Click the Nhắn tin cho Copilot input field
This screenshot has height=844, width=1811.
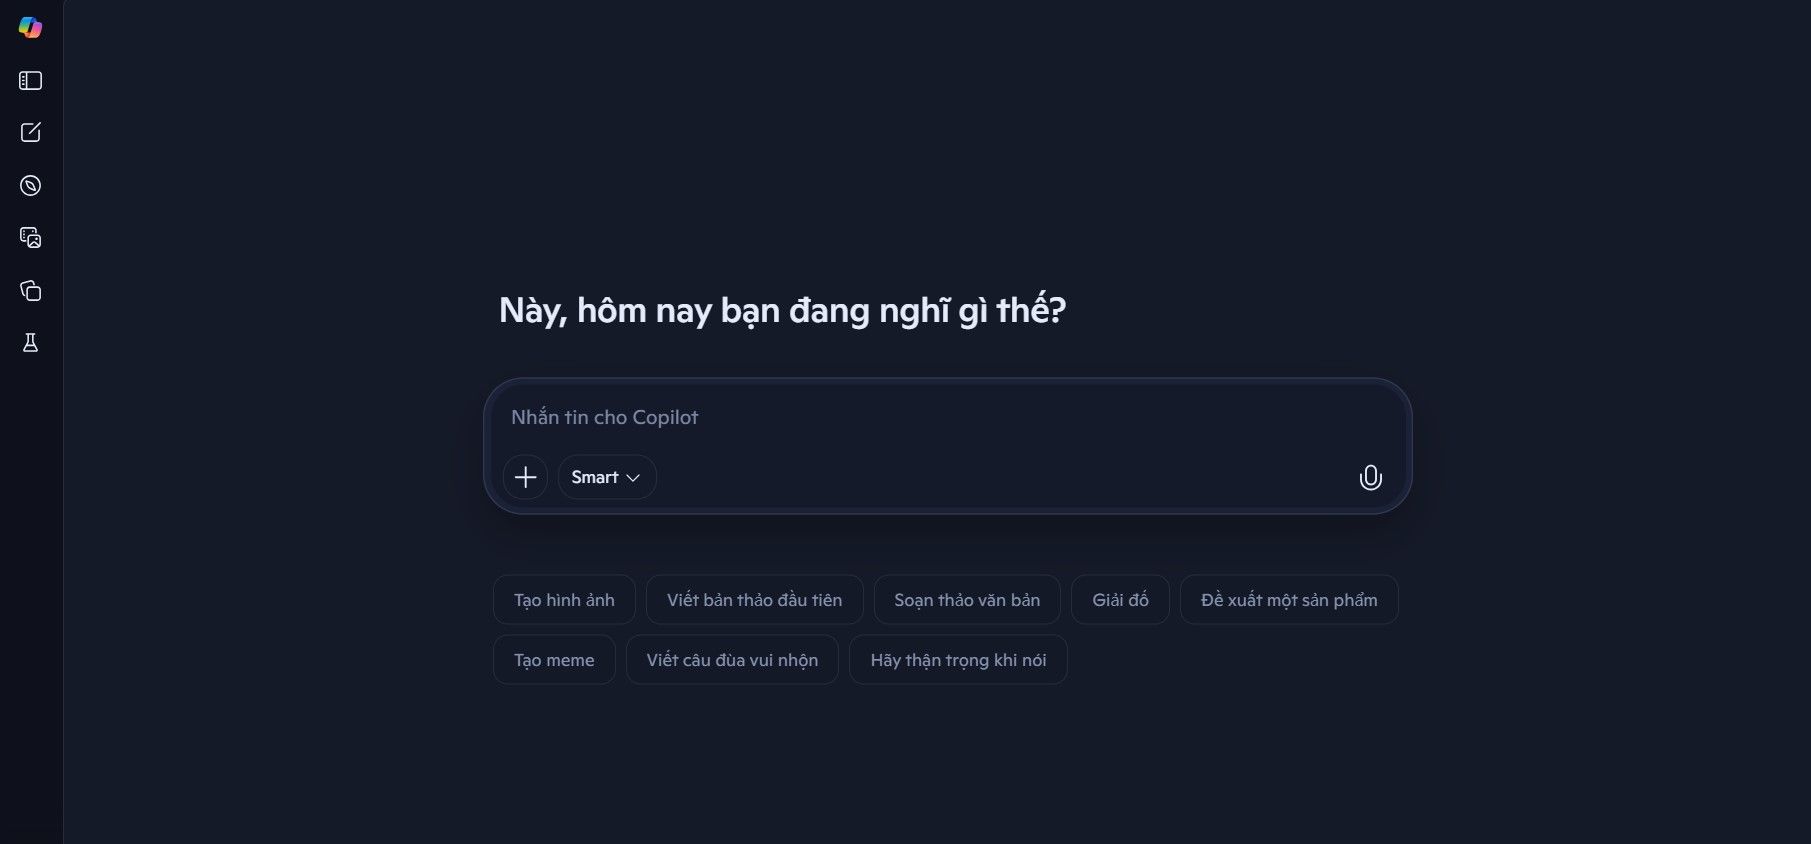[x=900, y=417]
